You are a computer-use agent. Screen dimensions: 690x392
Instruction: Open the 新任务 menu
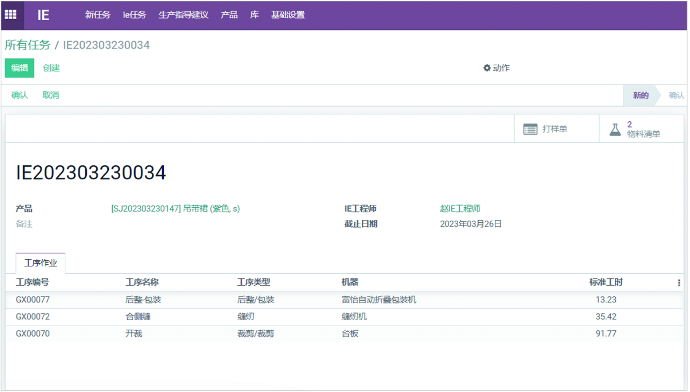tap(98, 15)
